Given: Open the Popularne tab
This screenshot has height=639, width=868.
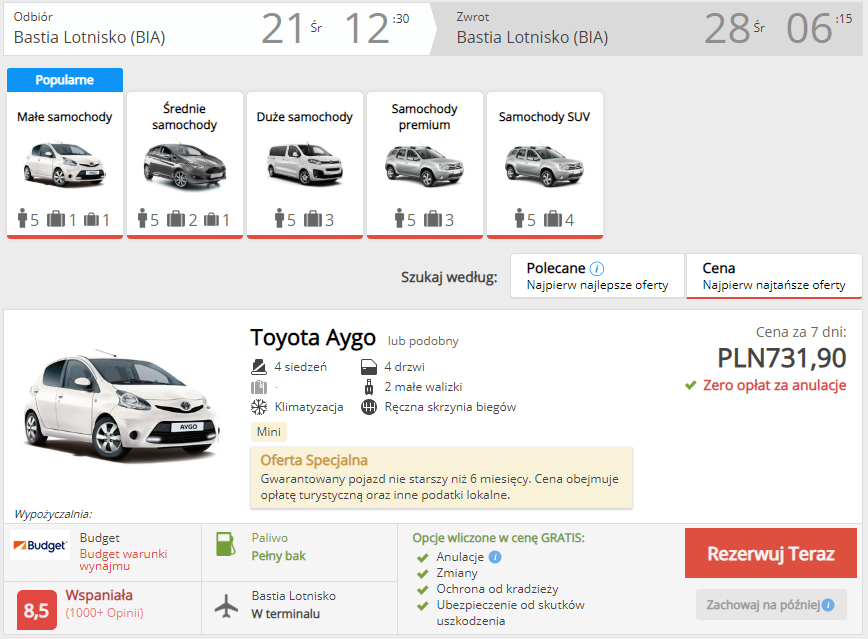Looking at the screenshot, I should pyautogui.click(x=65, y=80).
